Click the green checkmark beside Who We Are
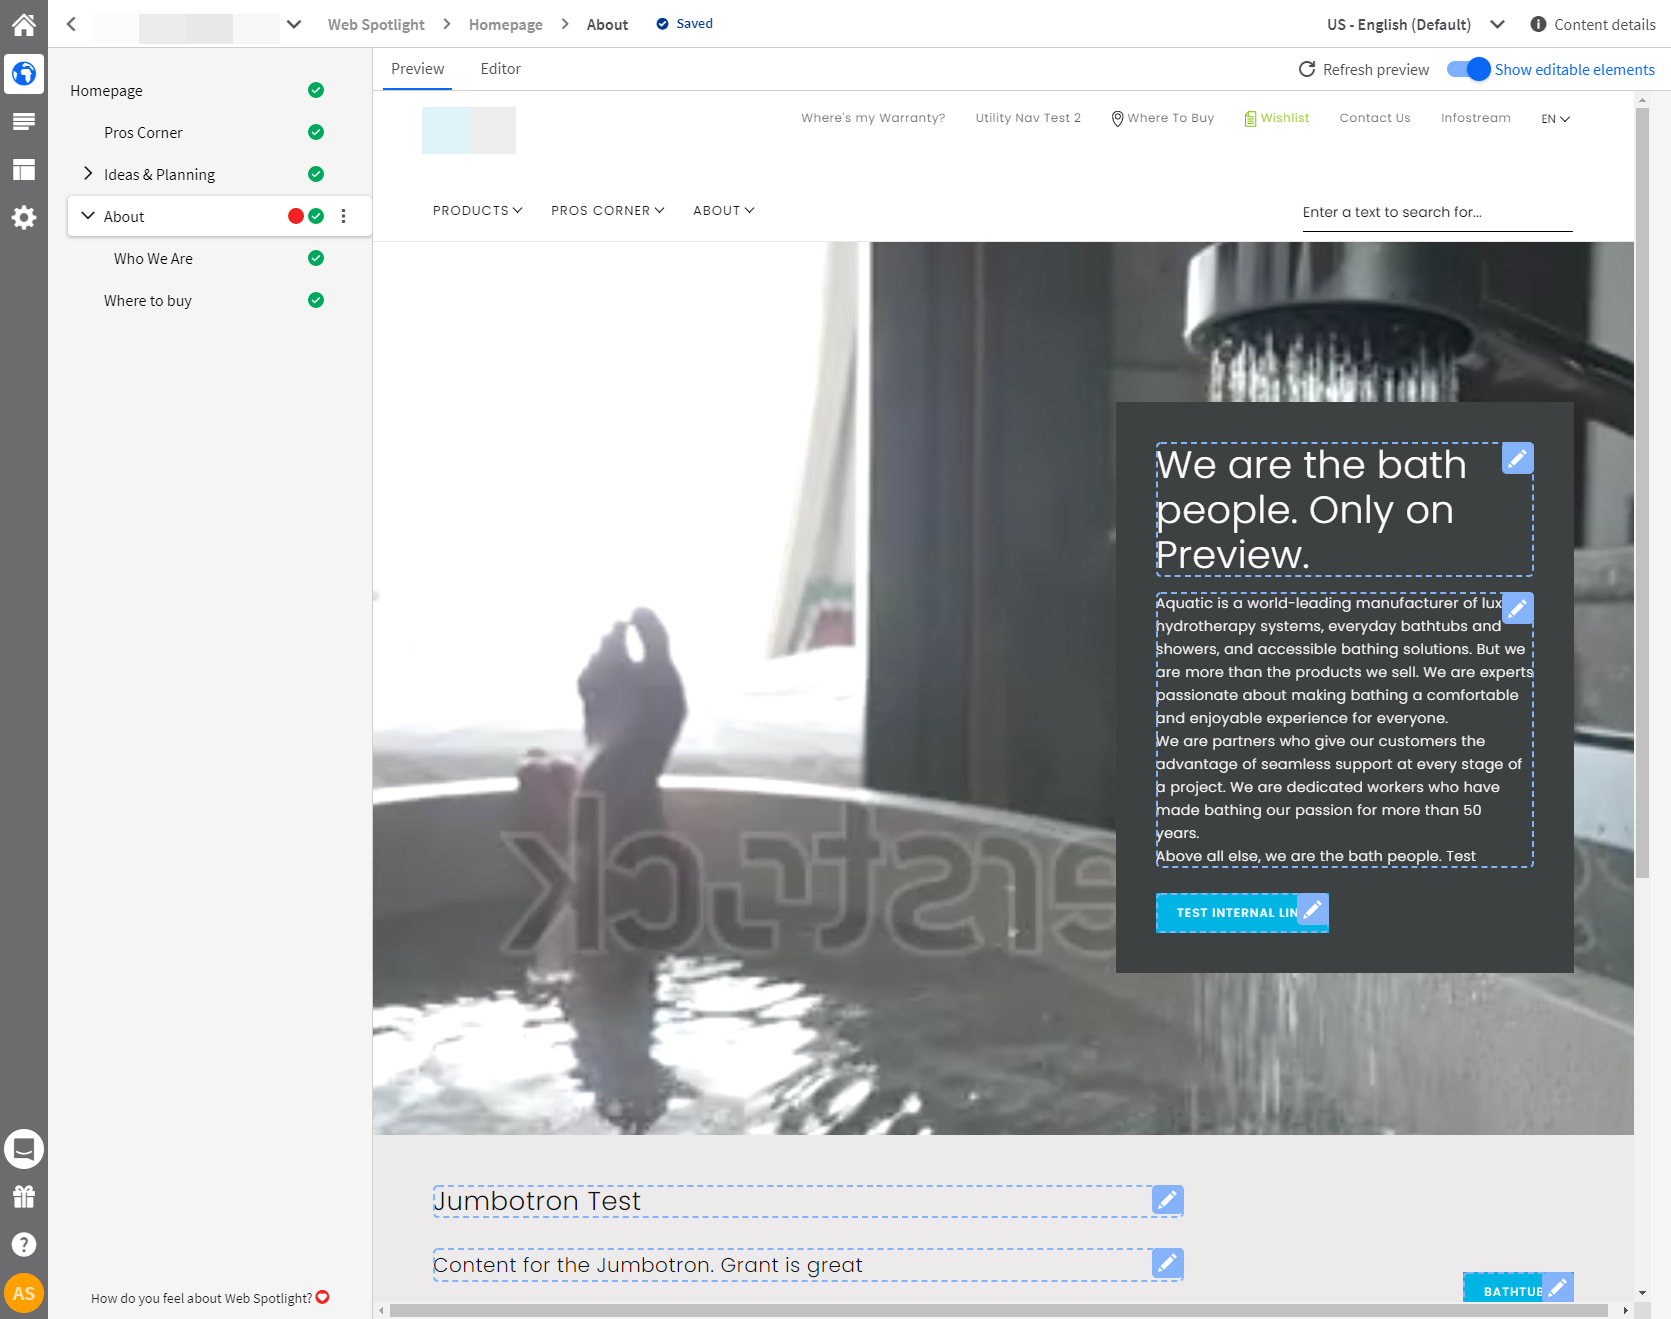The width and height of the screenshot is (1671, 1319). coord(315,258)
